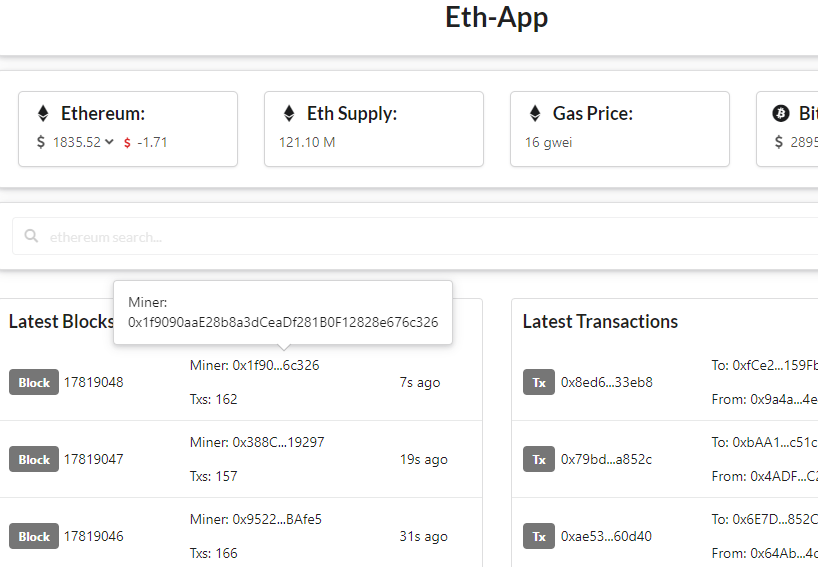Click the To address 0xfCe2...159F
Image resolution: width=818 pixels, height=567 pixels.
coord(775,365)
